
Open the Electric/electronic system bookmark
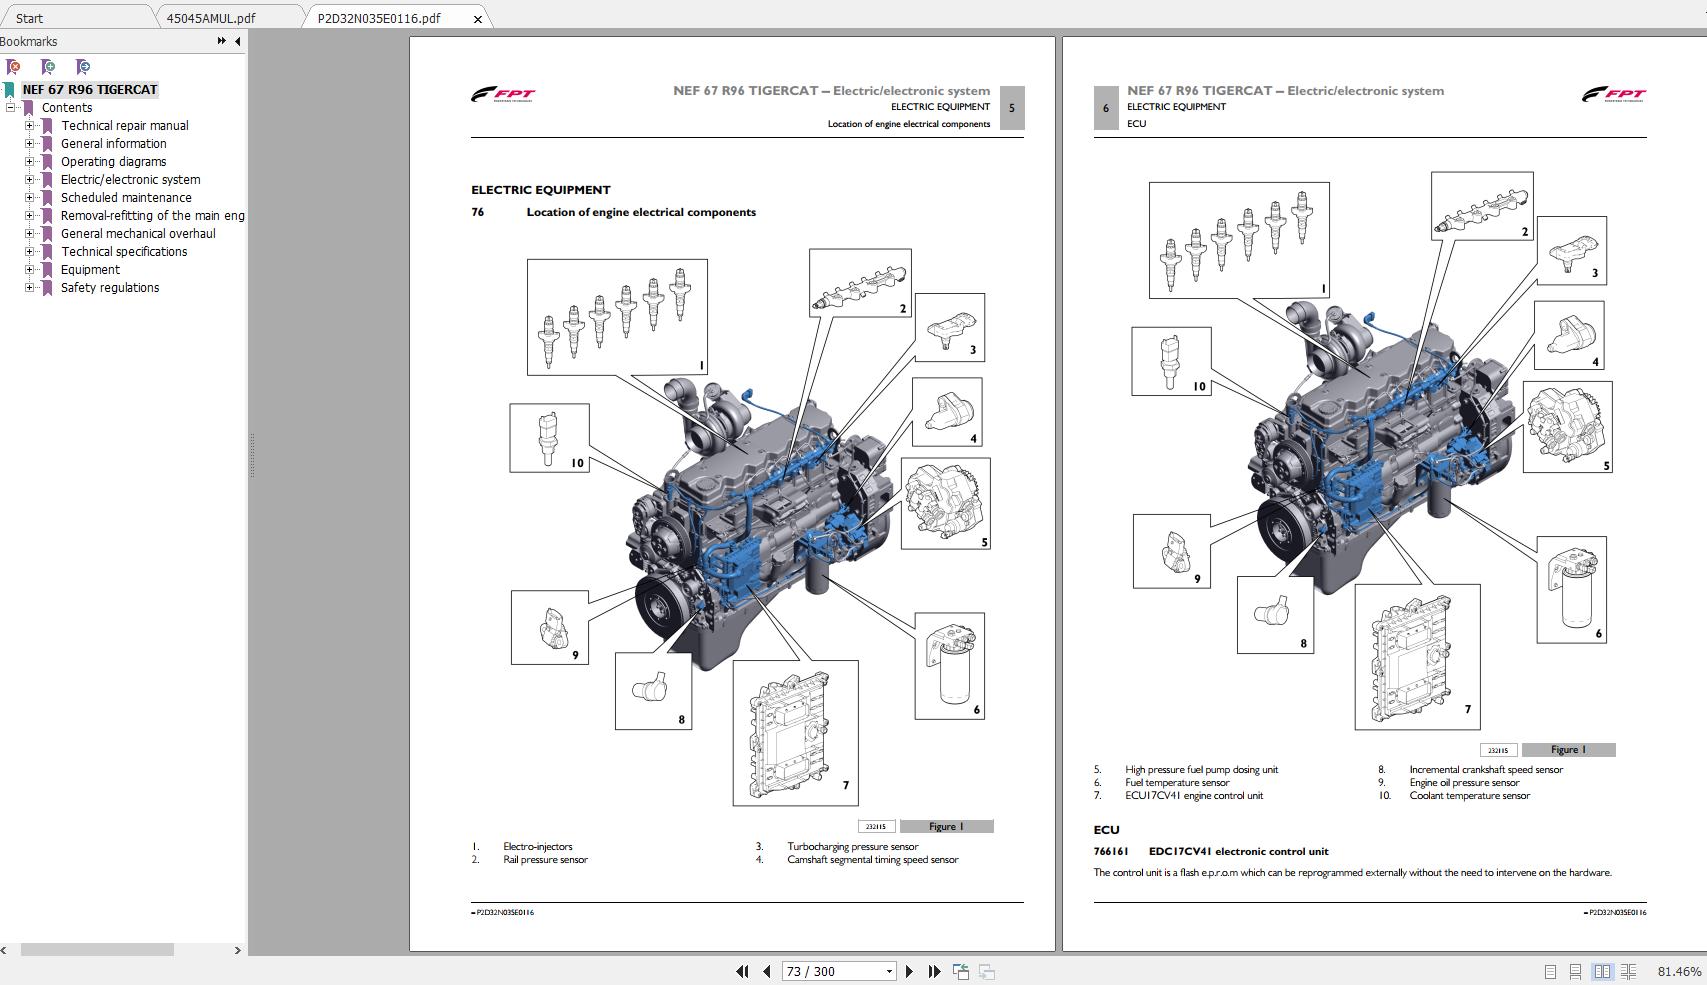point(131,179)
